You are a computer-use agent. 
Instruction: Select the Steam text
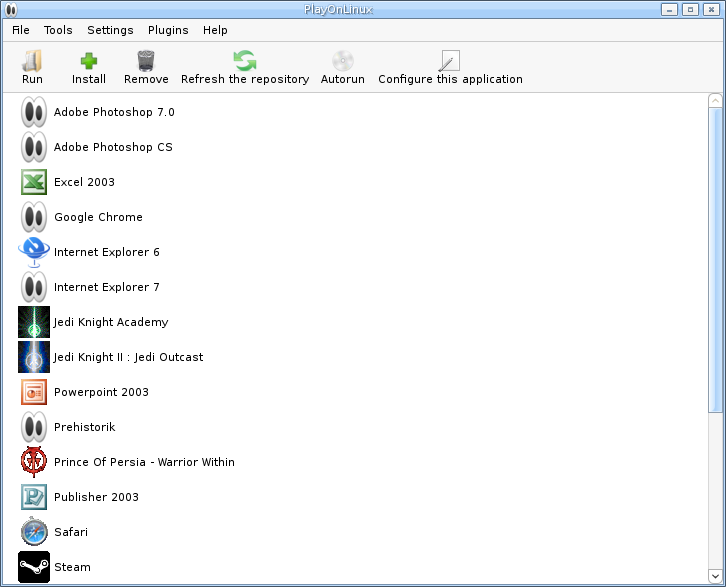pos(72,567)
